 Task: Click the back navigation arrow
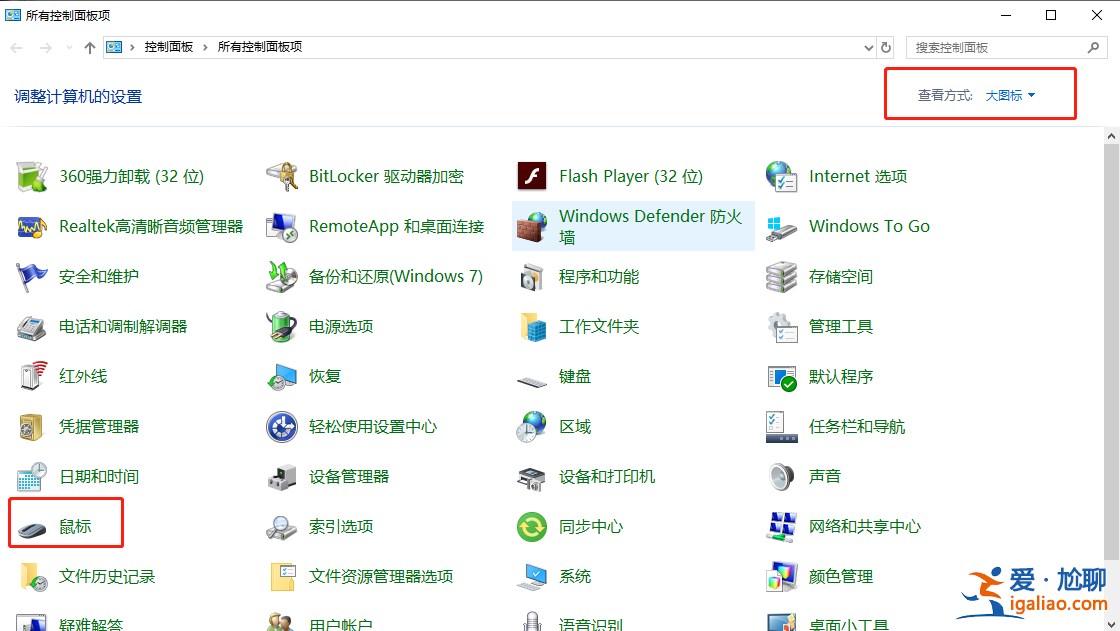pos(16,47)
